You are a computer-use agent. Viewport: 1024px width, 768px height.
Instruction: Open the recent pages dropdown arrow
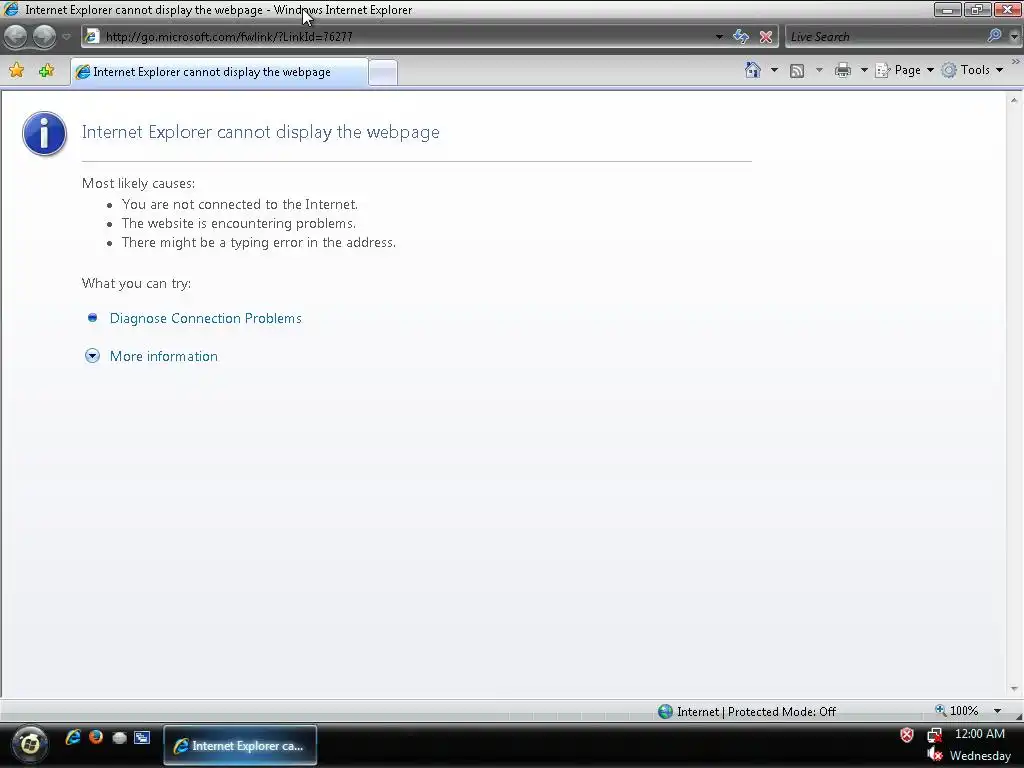point(66,37)
